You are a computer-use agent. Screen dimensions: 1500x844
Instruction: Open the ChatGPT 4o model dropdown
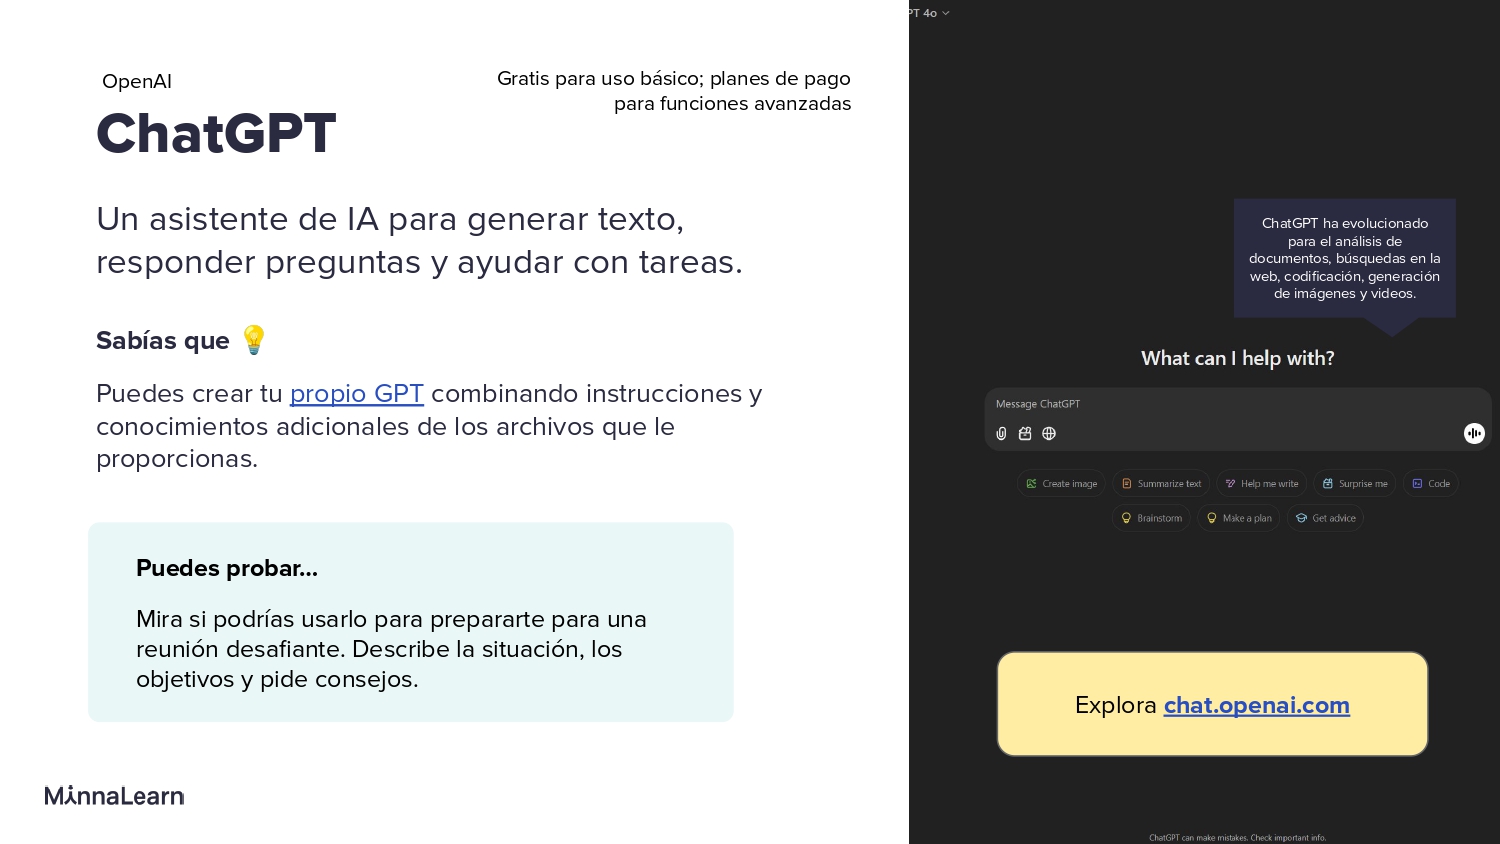click(x=929, y=13)
